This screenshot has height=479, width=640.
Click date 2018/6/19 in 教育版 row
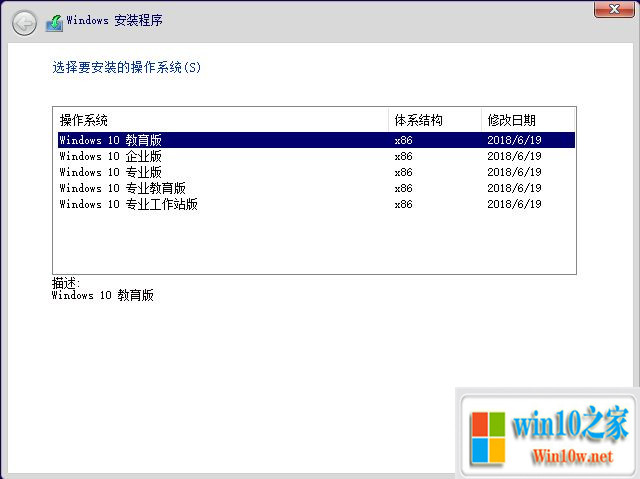pyautogui.click(x=514, y=140)
